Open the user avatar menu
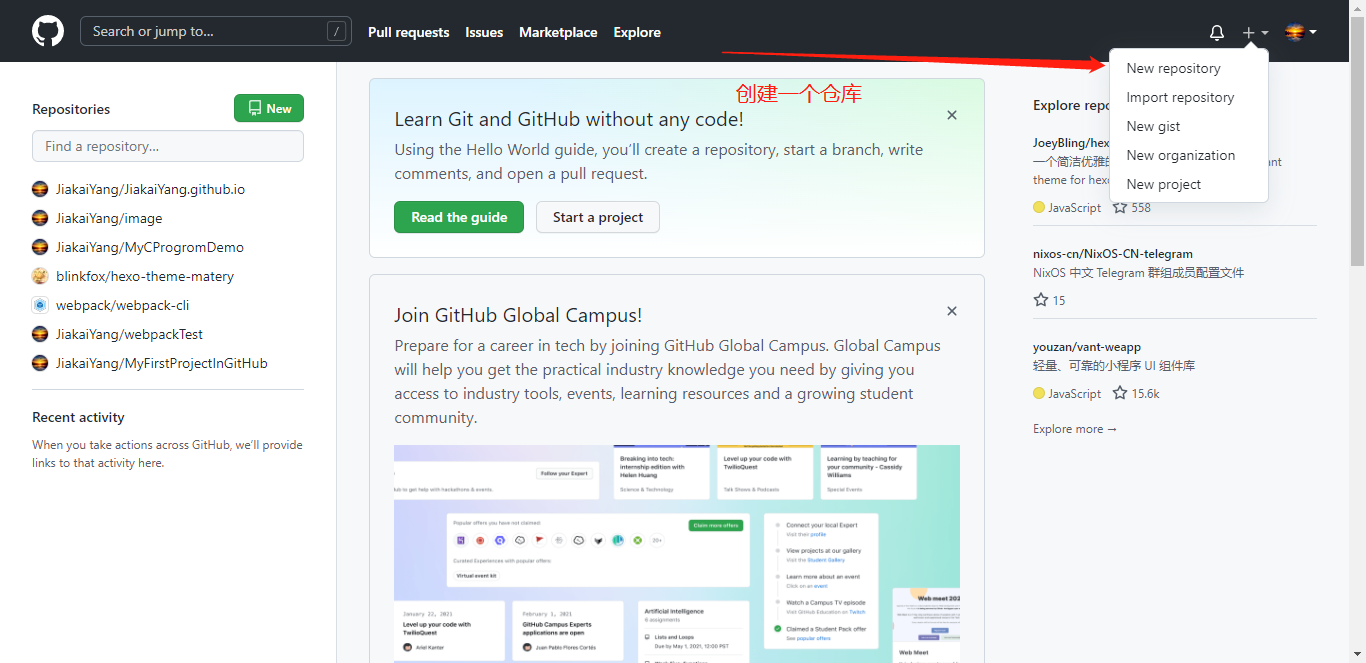This screenshot has width=1366, height=663. [1300, 32]
